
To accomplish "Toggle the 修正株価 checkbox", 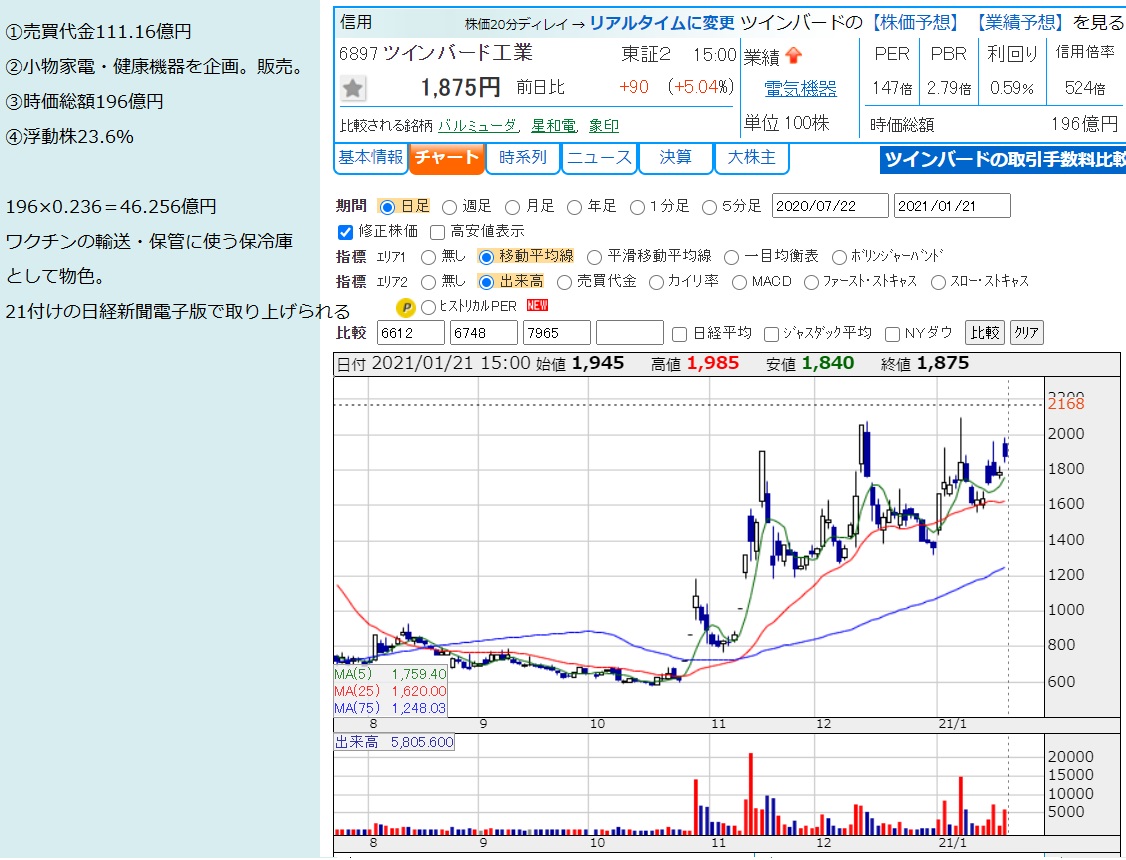I will click(345, 232).
